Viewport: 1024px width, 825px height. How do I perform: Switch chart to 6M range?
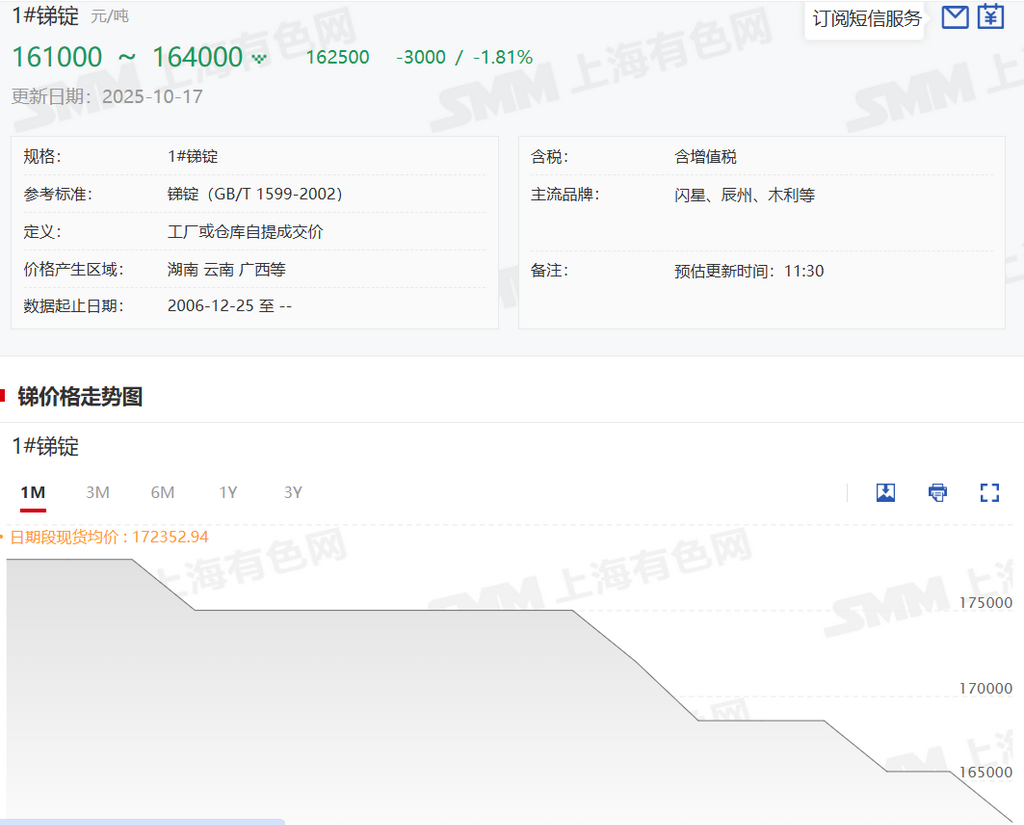click(x=162, y=492)
